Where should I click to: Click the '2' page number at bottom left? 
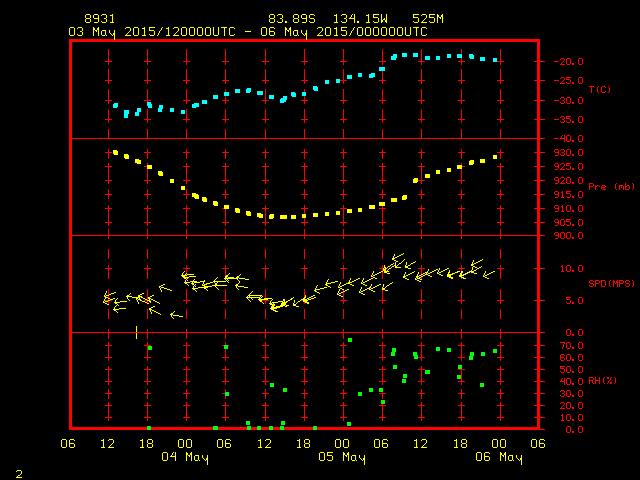click(x=19, y=474)
